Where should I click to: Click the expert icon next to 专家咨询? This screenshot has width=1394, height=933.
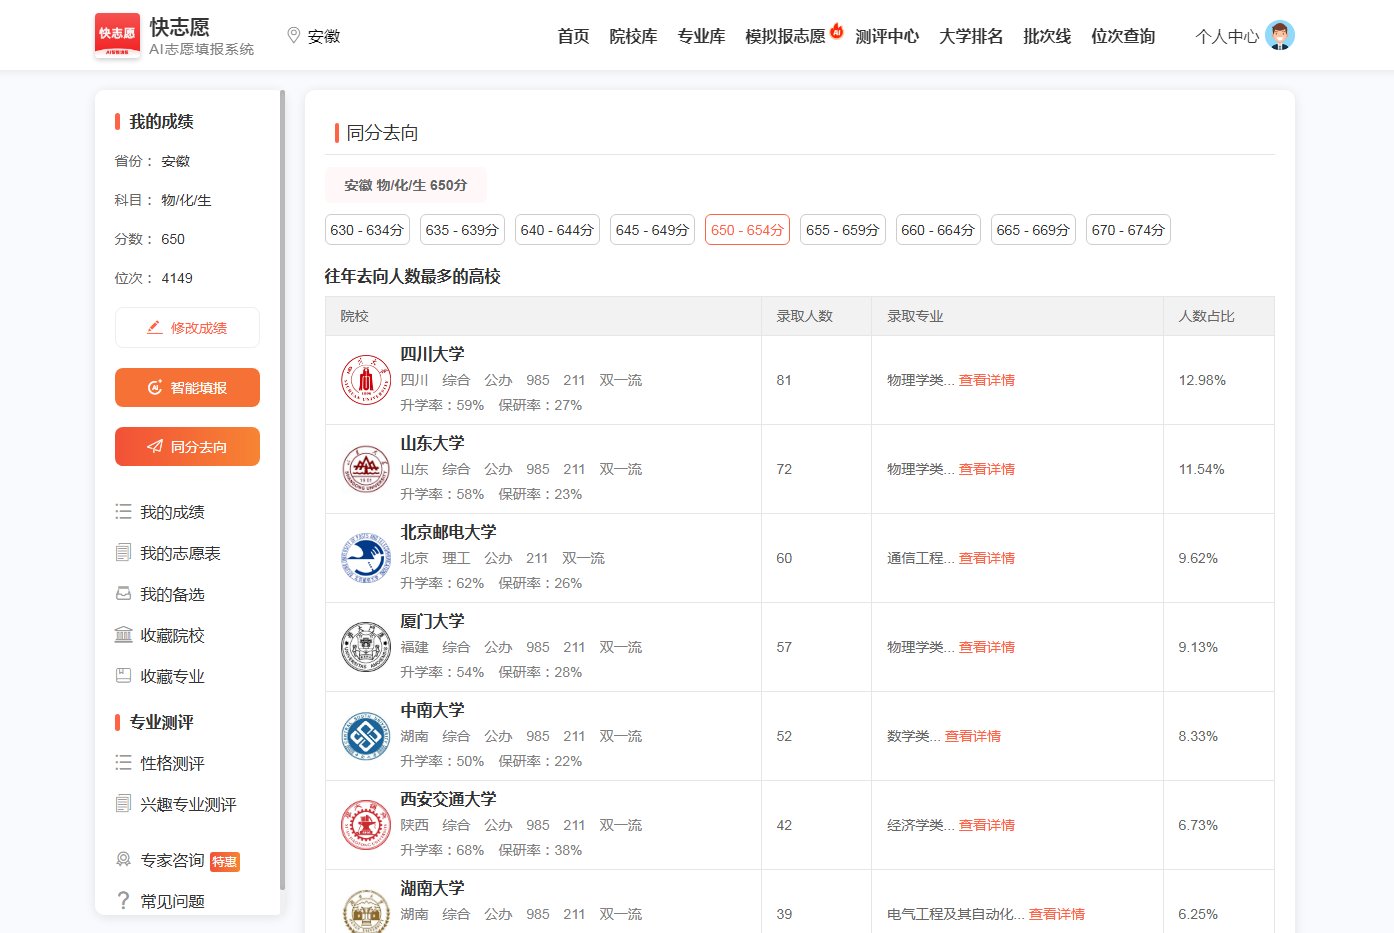(x=123, y=859)
